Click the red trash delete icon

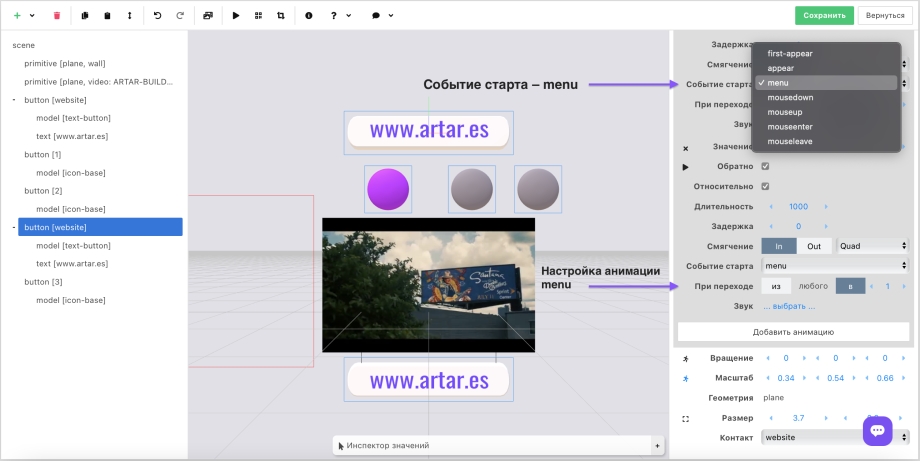(x=57, y=16)
